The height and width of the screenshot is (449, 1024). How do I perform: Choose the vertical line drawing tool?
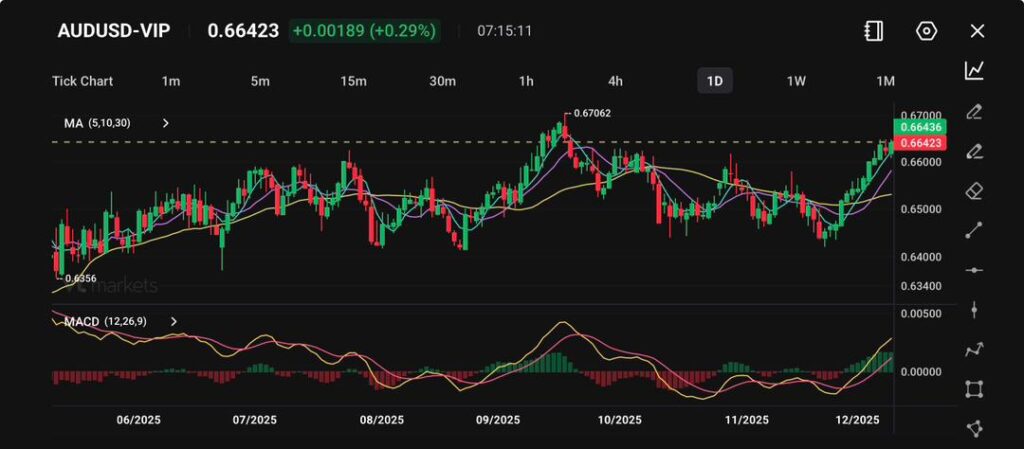[974, 310]
